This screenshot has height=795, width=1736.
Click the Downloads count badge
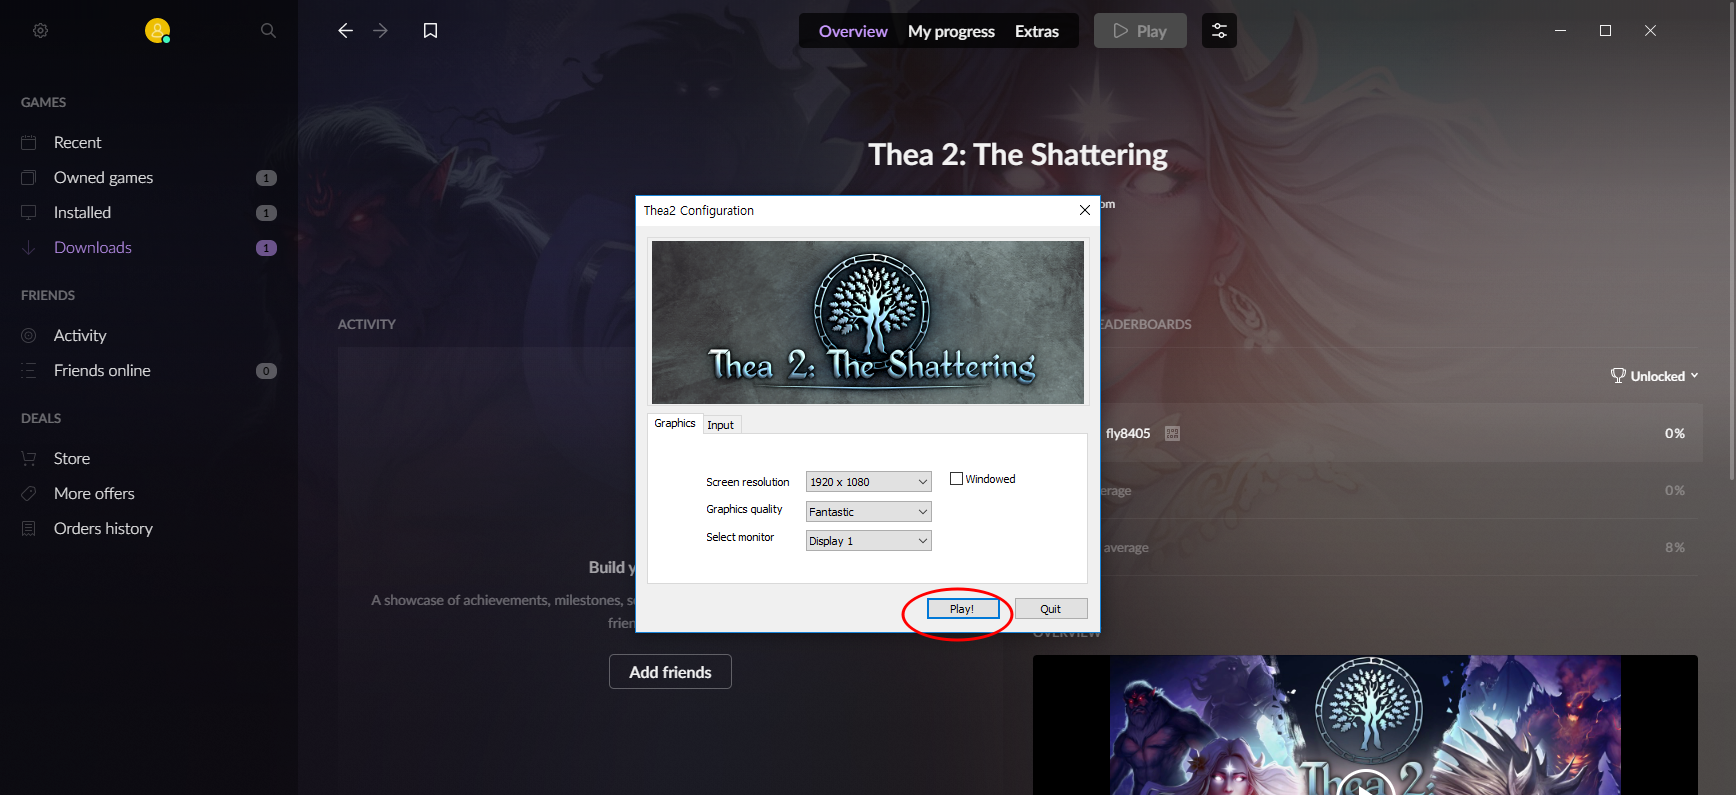tap(266, 248)
